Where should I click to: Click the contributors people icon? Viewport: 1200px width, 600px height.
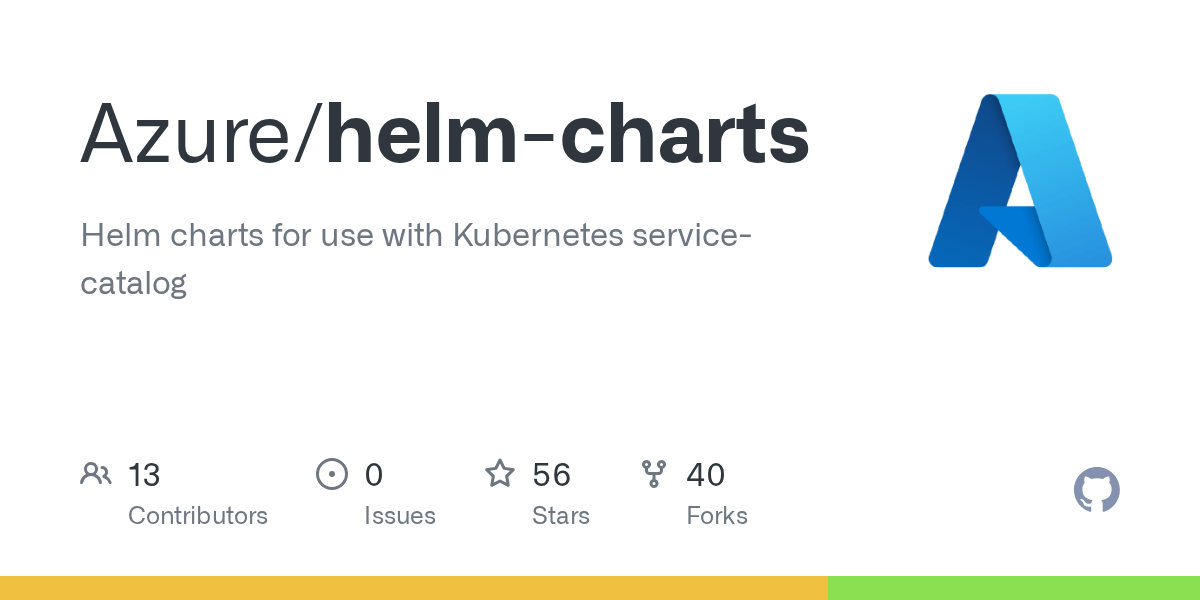(x=96, y=474)
